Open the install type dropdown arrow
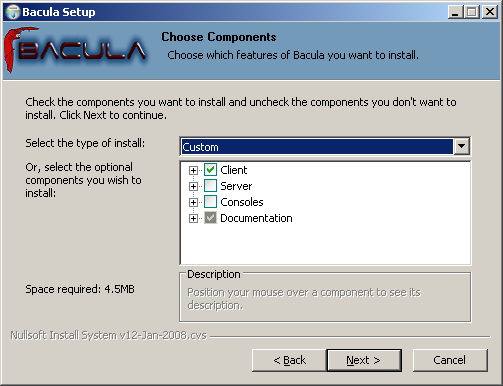Viewport: 503px width, 386px height. (x=461, y=146)
